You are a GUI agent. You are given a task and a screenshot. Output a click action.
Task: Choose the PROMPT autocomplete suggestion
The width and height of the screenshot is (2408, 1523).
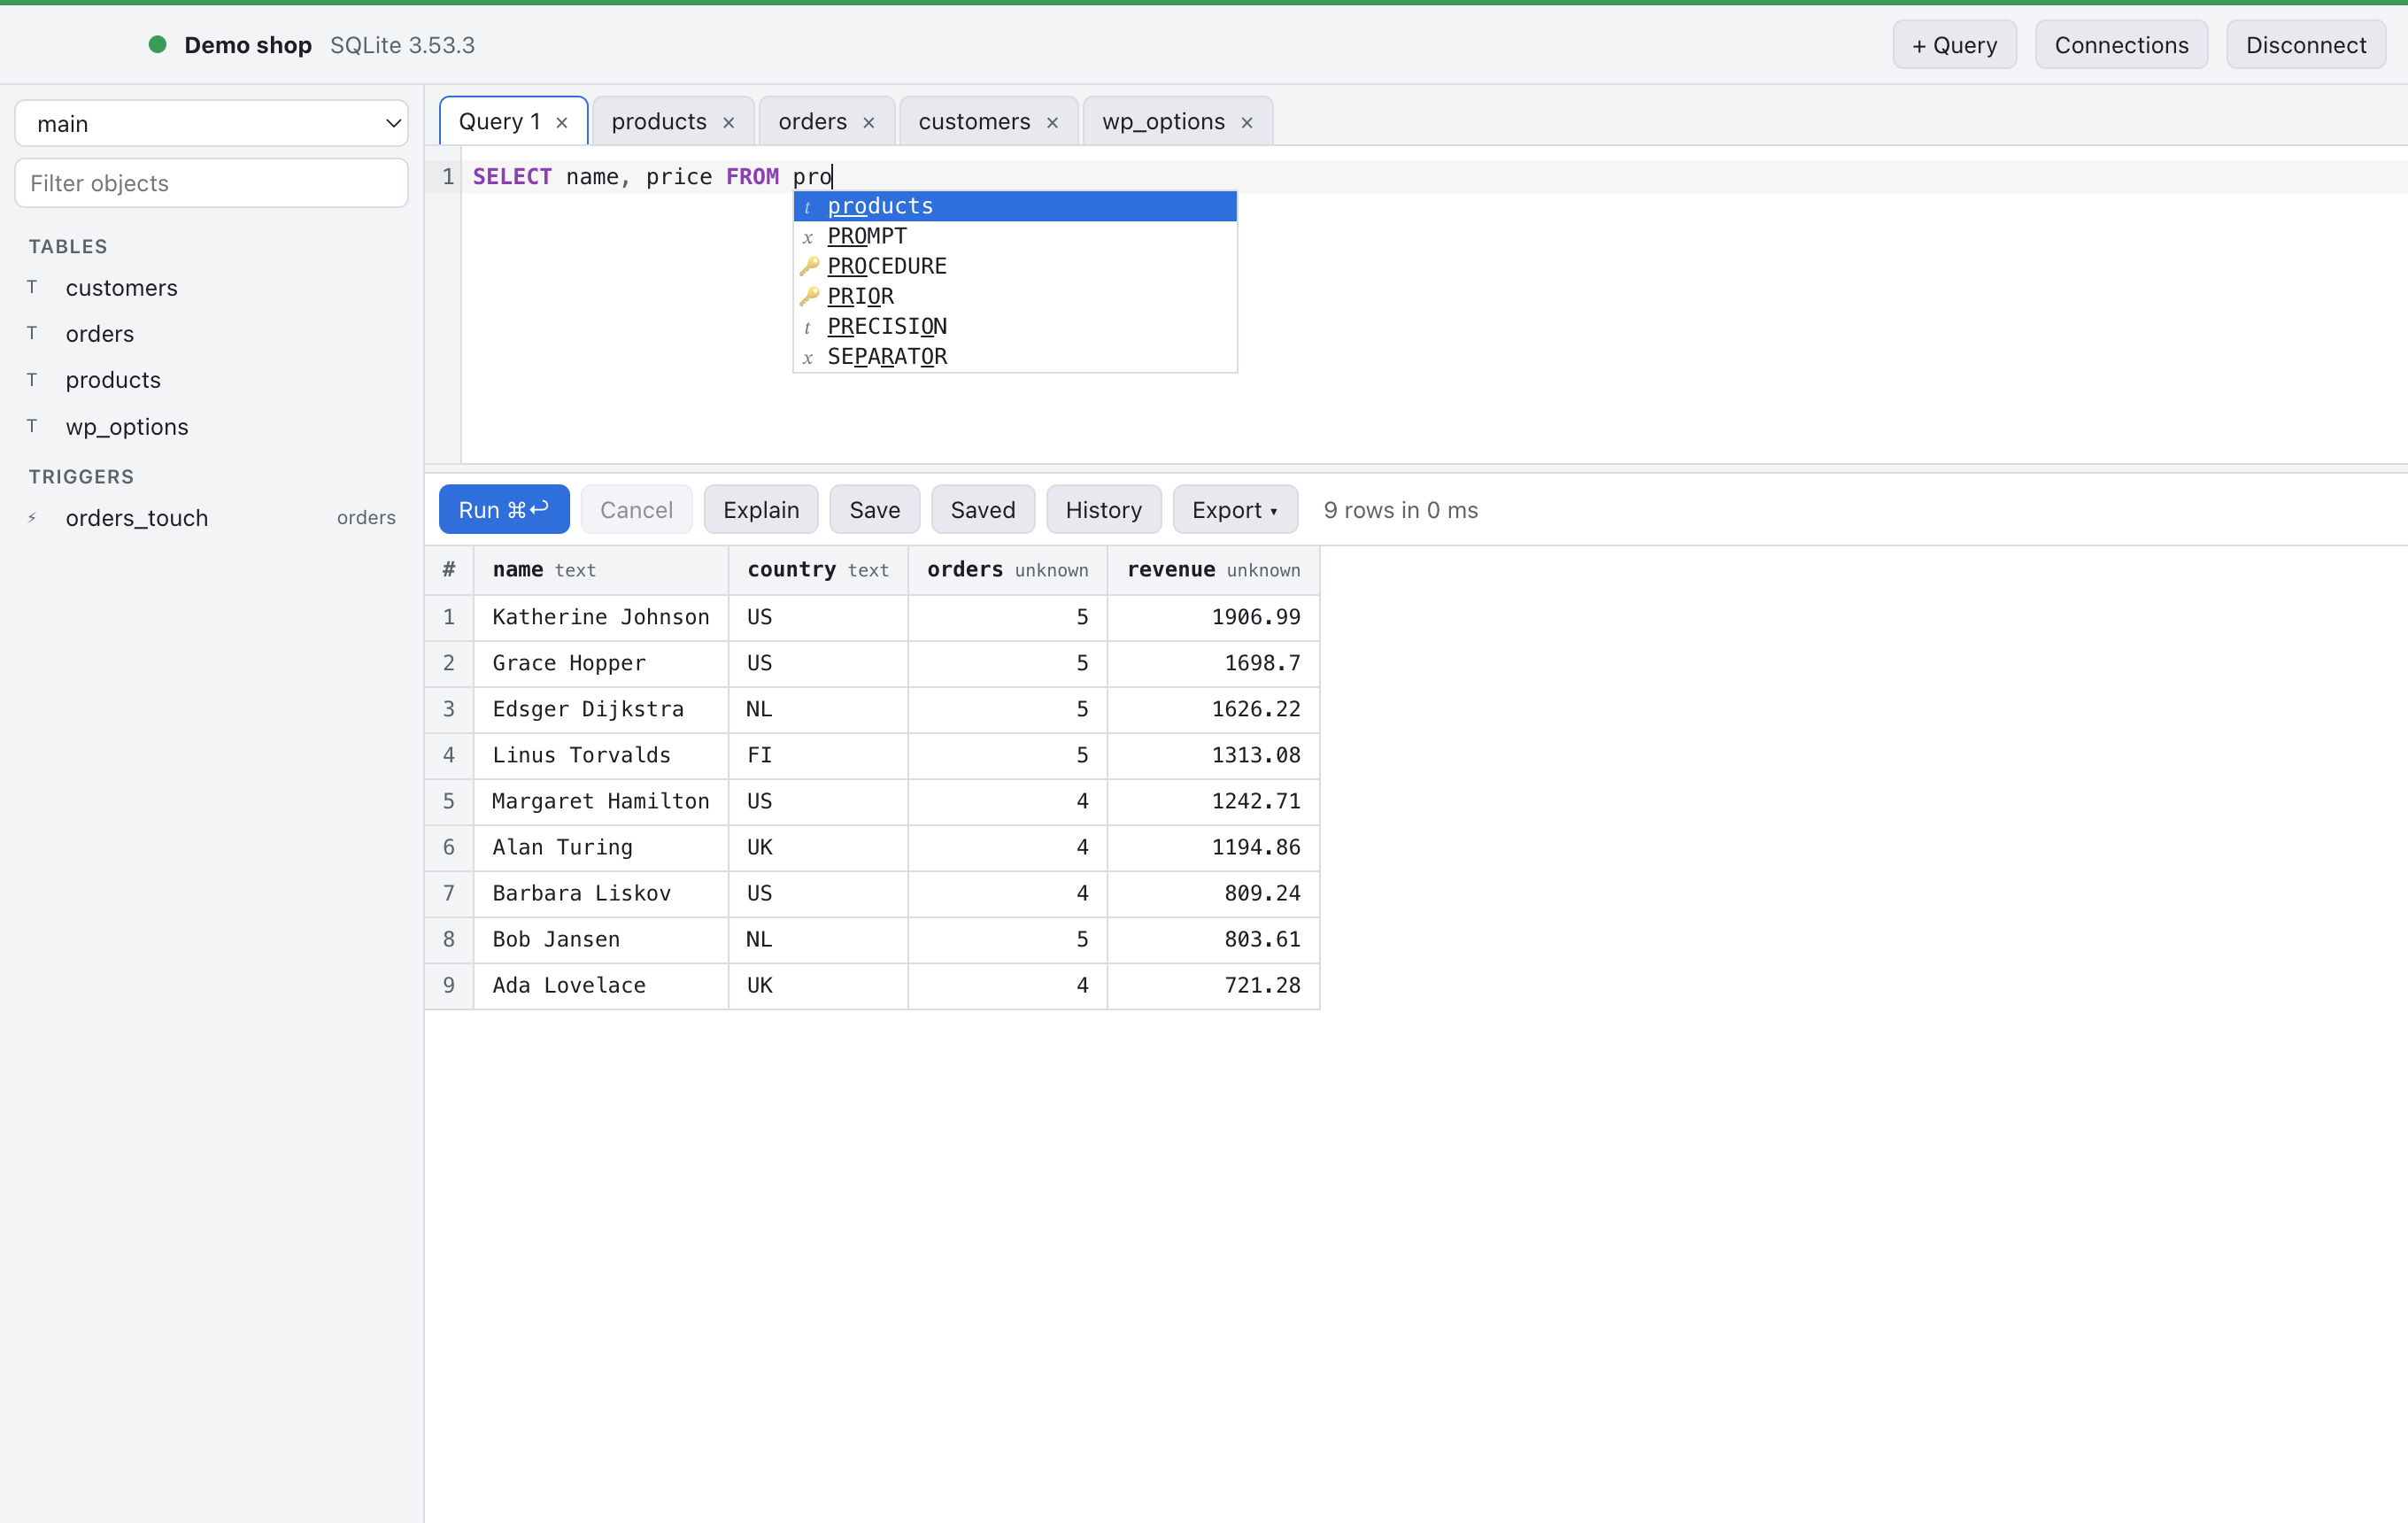click(x=1015, y=236)
